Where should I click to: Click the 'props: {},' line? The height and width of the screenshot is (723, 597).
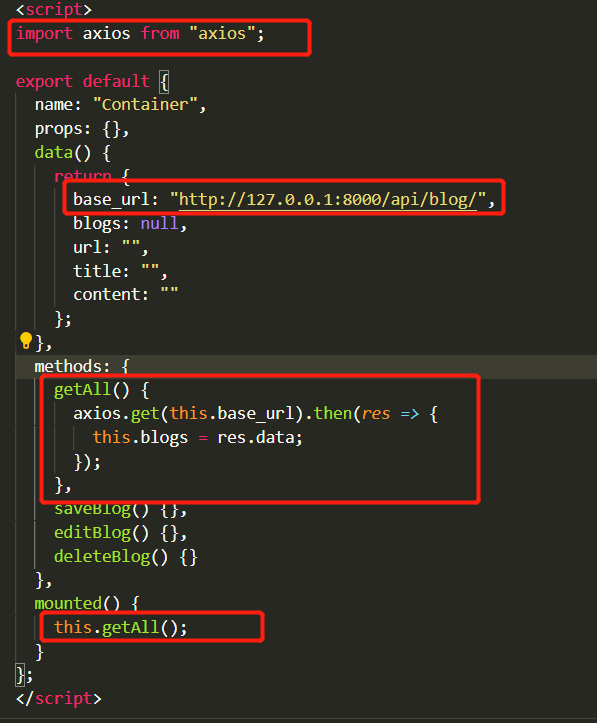click(x=82, y=129)
